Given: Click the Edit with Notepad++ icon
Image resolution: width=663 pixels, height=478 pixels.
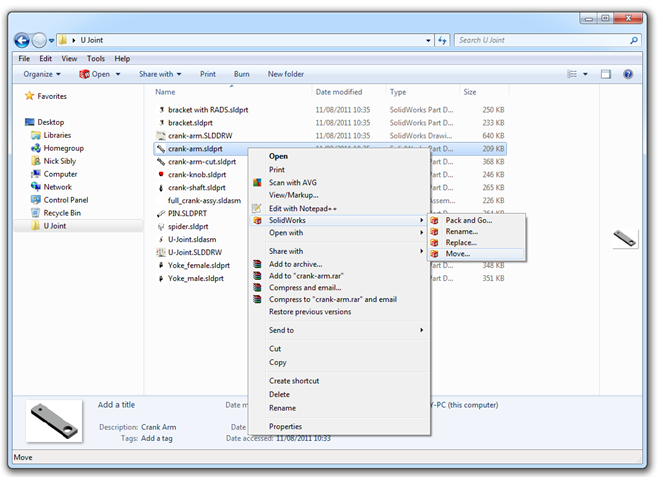Looking at the screenshot, I should (257, 208).
